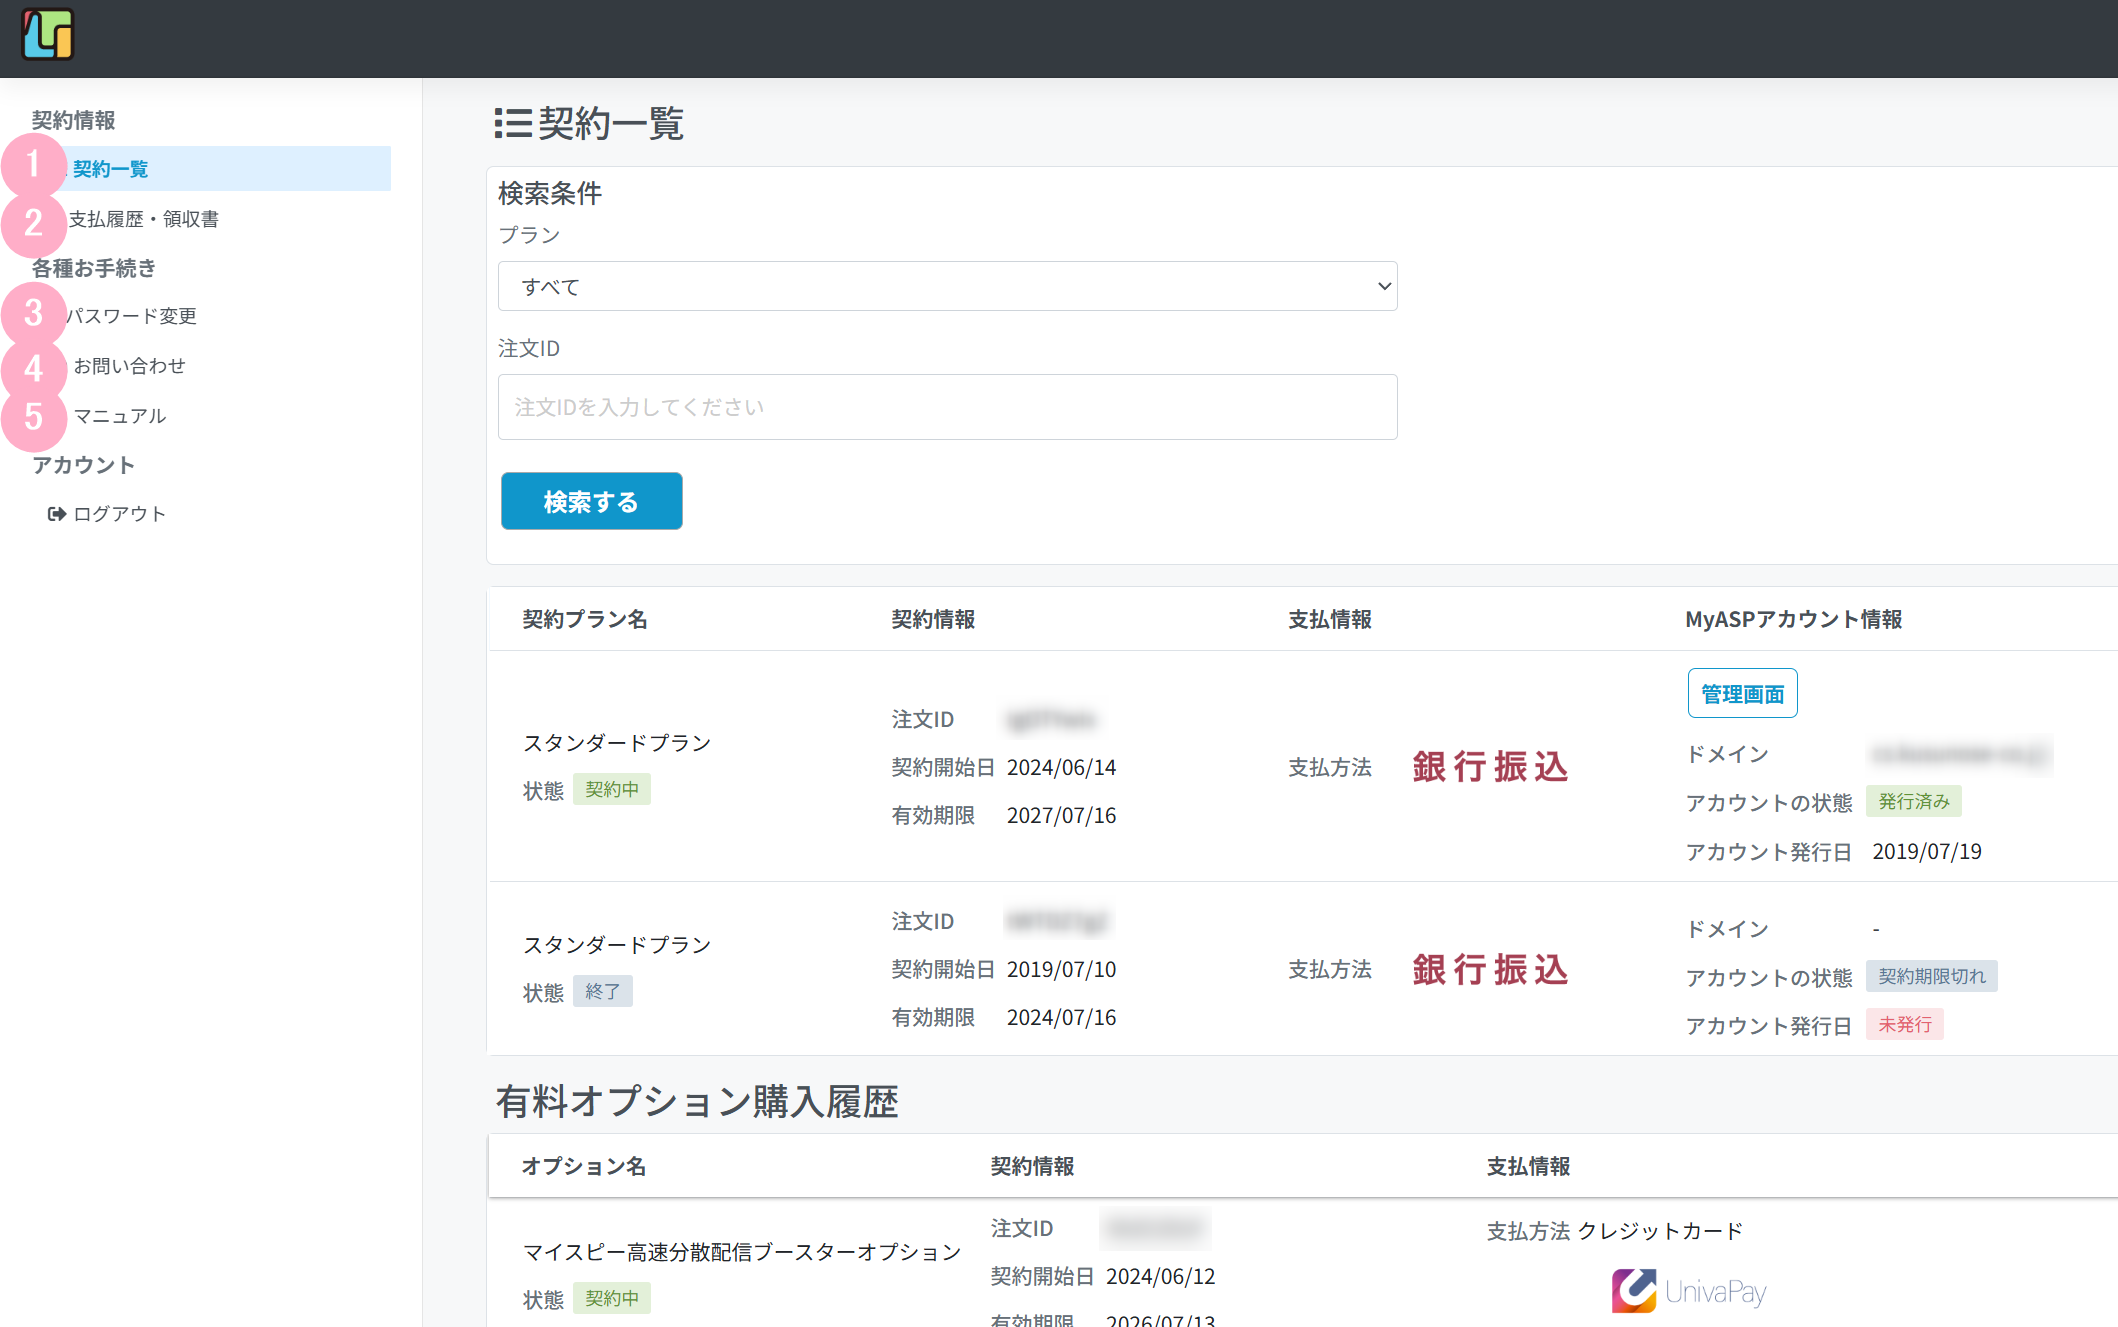Click the MyASP logo in the top bar
This screenshot has height=1327, width=2118.
pyautogui.click(x=48, y=35)
